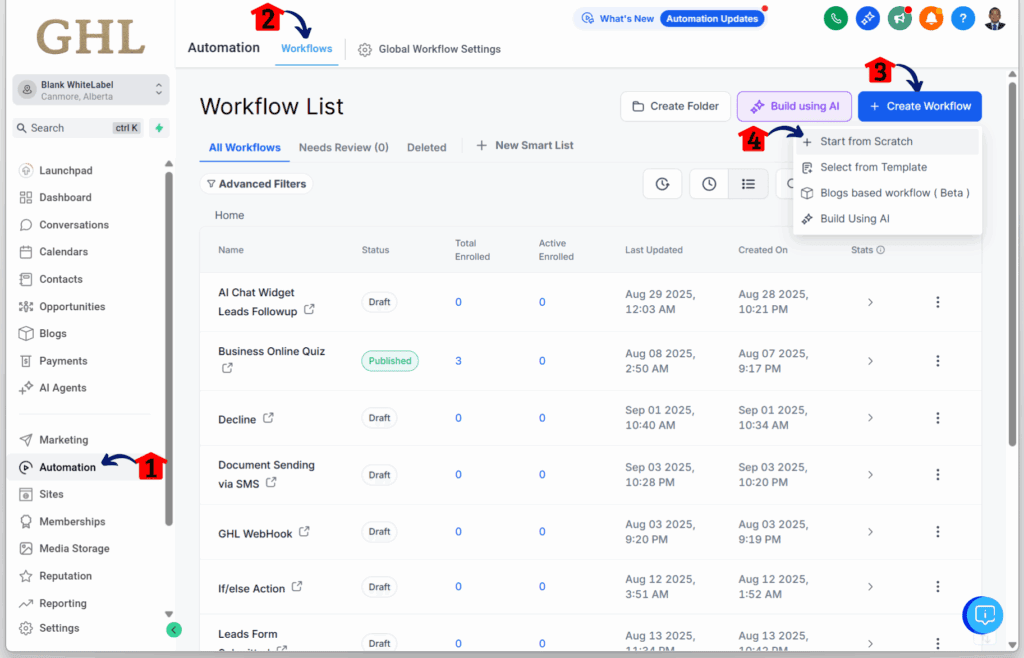Open more options for AI Chat Widget Leads Followup

coord(938,302)
